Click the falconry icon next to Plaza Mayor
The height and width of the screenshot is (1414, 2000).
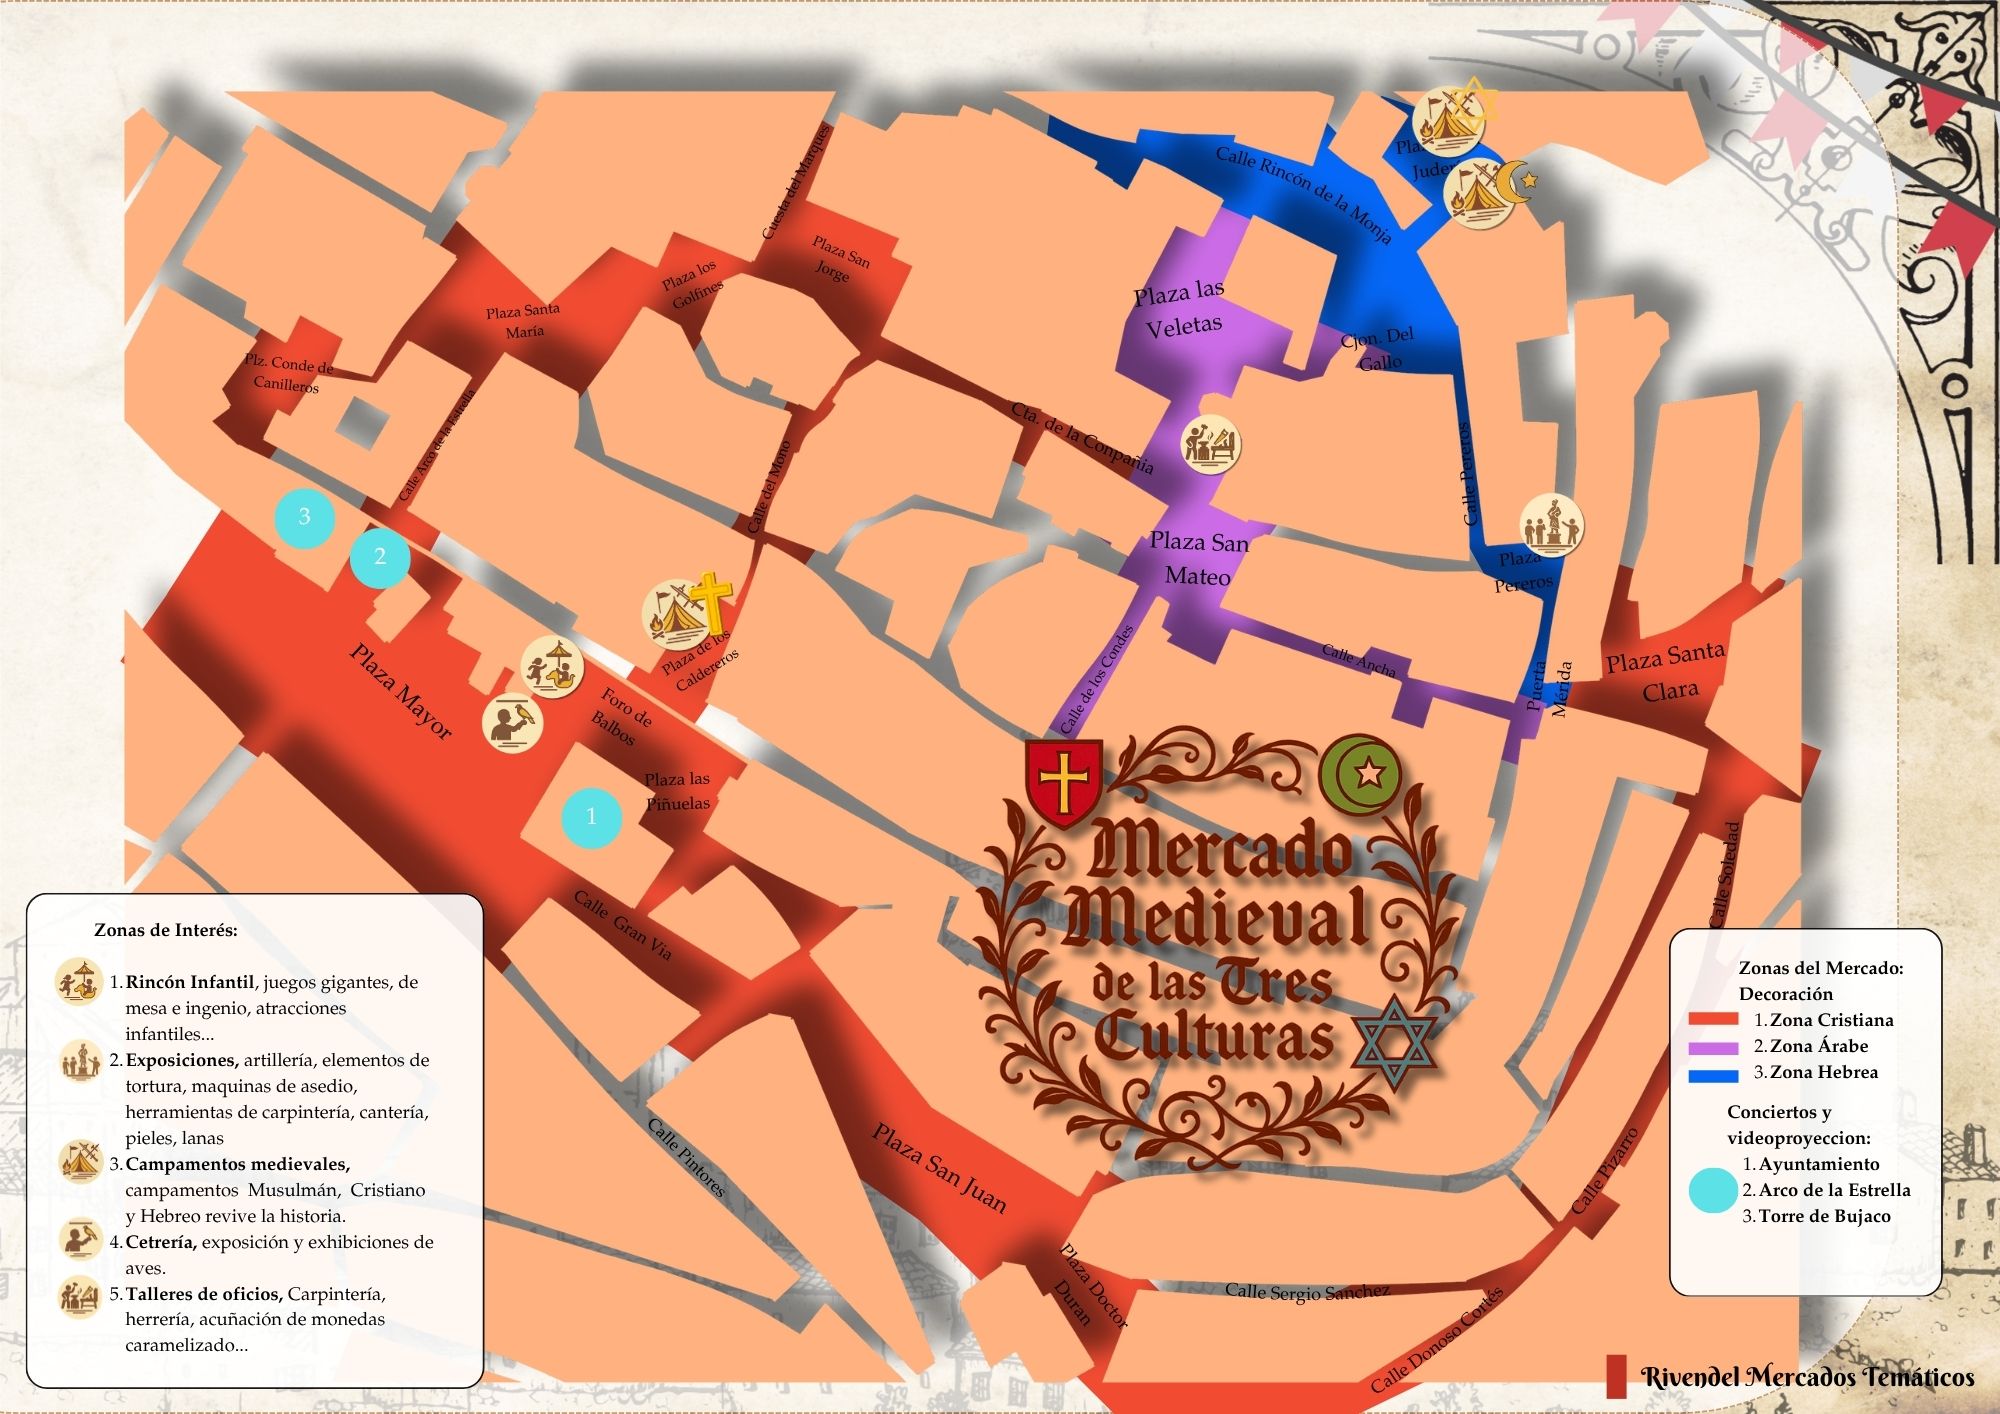tap(512, 722)
